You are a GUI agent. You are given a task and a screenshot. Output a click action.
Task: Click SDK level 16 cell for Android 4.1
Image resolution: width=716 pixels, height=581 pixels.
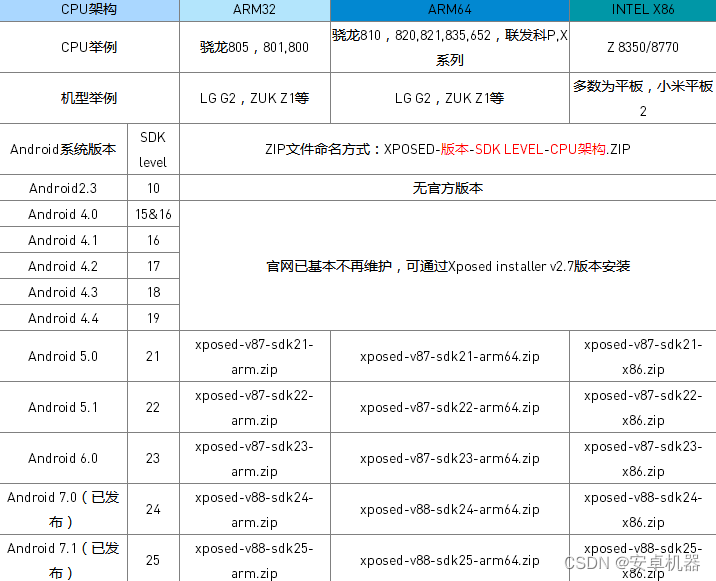[153, 240]
